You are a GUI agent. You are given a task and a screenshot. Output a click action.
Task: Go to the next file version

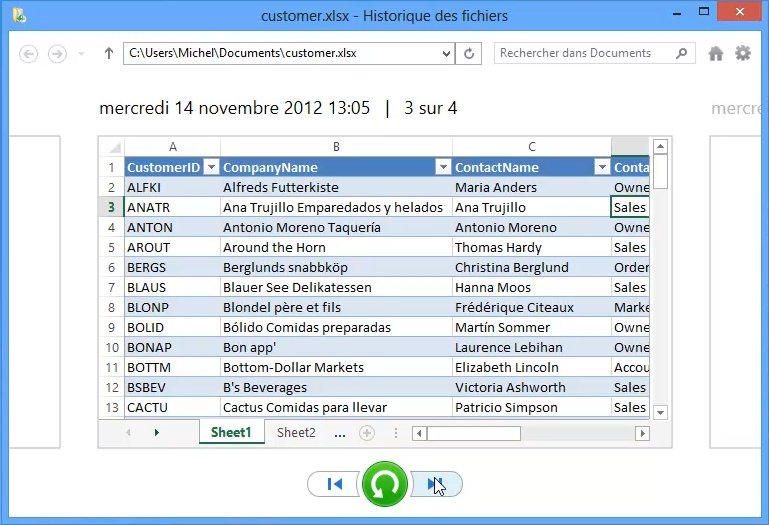437,484
